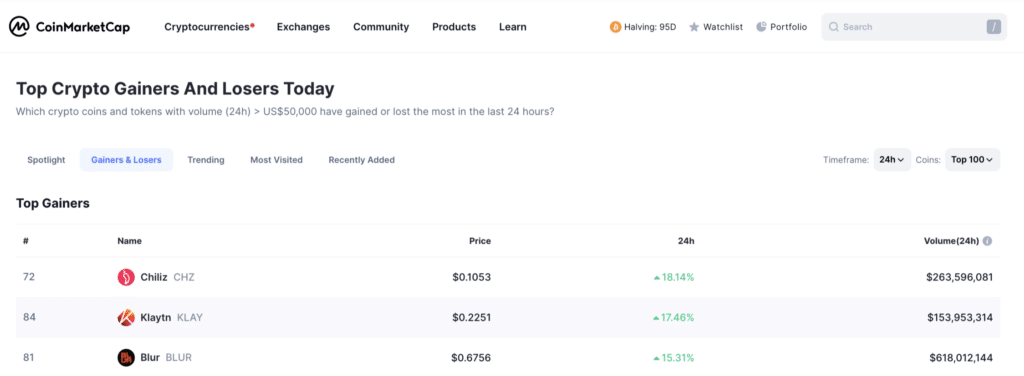Click the Bitcoin halving icon
The image size is (1024, 376).
[615, 27]
